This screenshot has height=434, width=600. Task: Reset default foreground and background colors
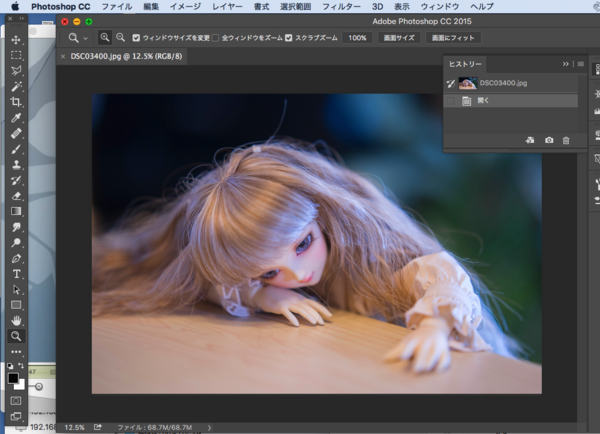(x=10, y=366)
